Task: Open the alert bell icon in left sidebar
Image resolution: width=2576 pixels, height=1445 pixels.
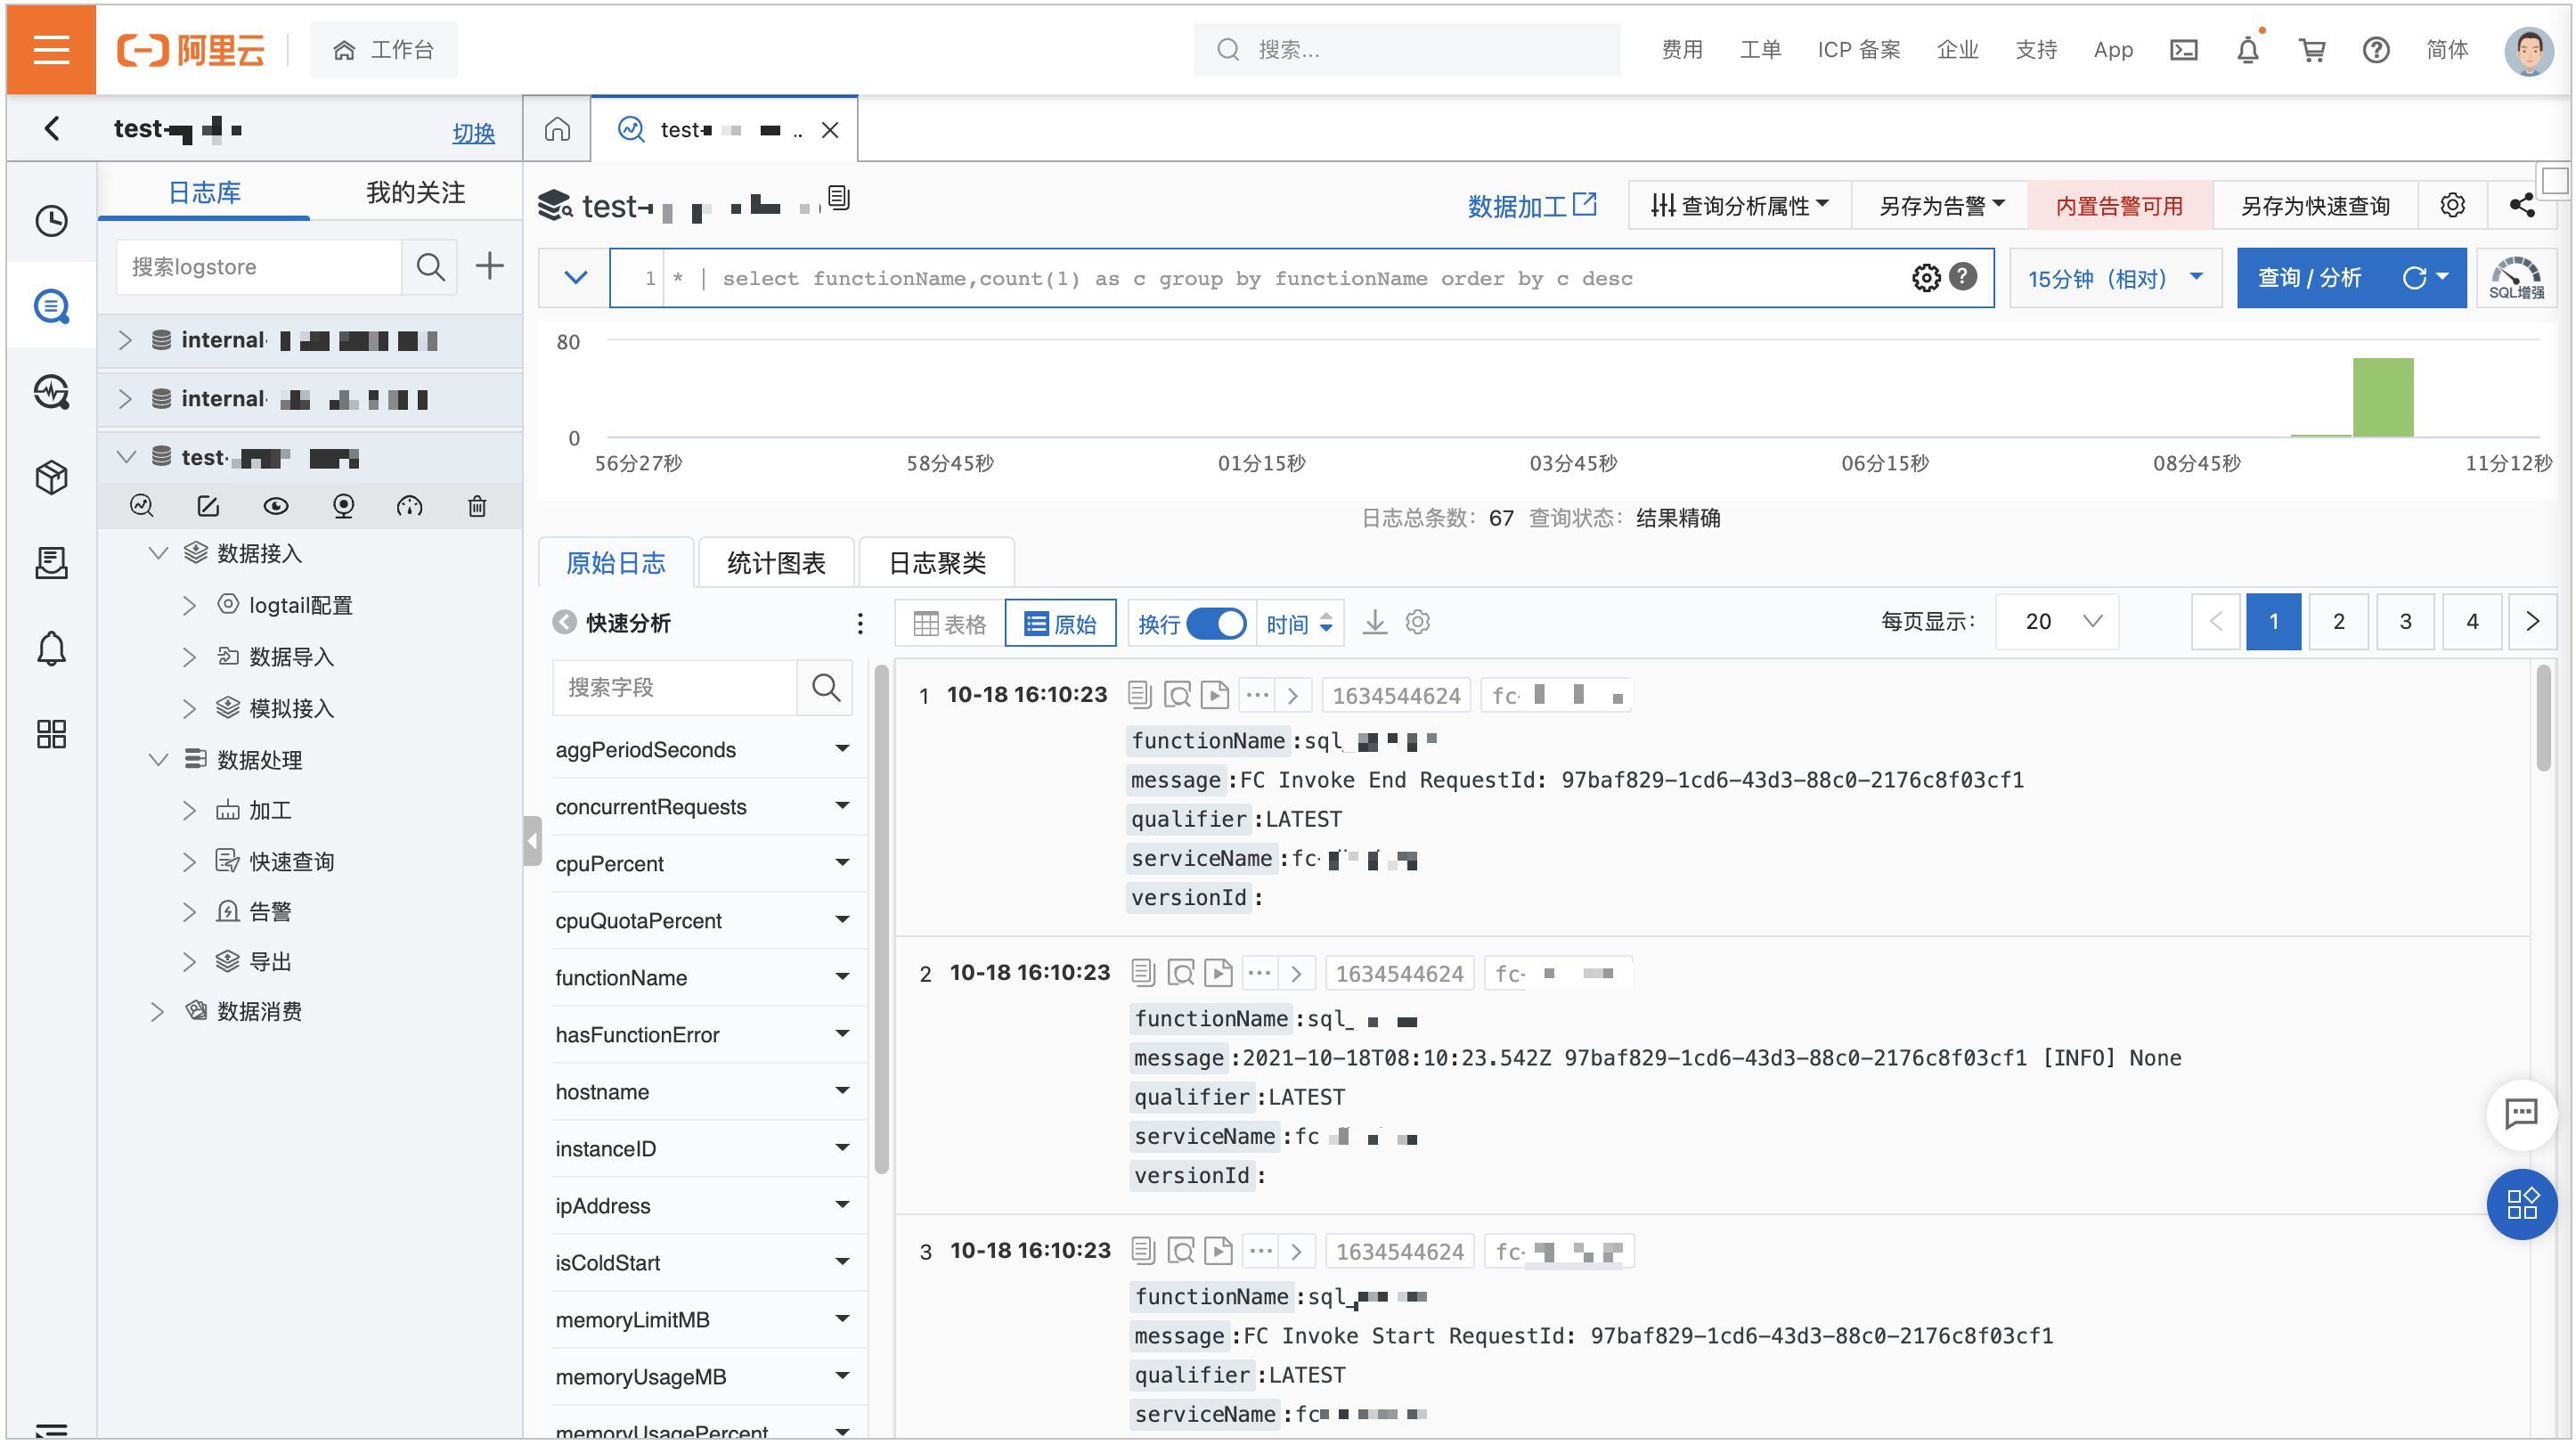Action: click(x=51, y=648)
